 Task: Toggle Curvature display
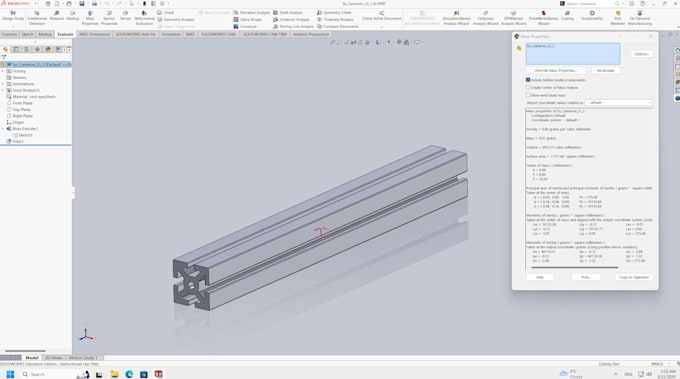coord(245,26)
